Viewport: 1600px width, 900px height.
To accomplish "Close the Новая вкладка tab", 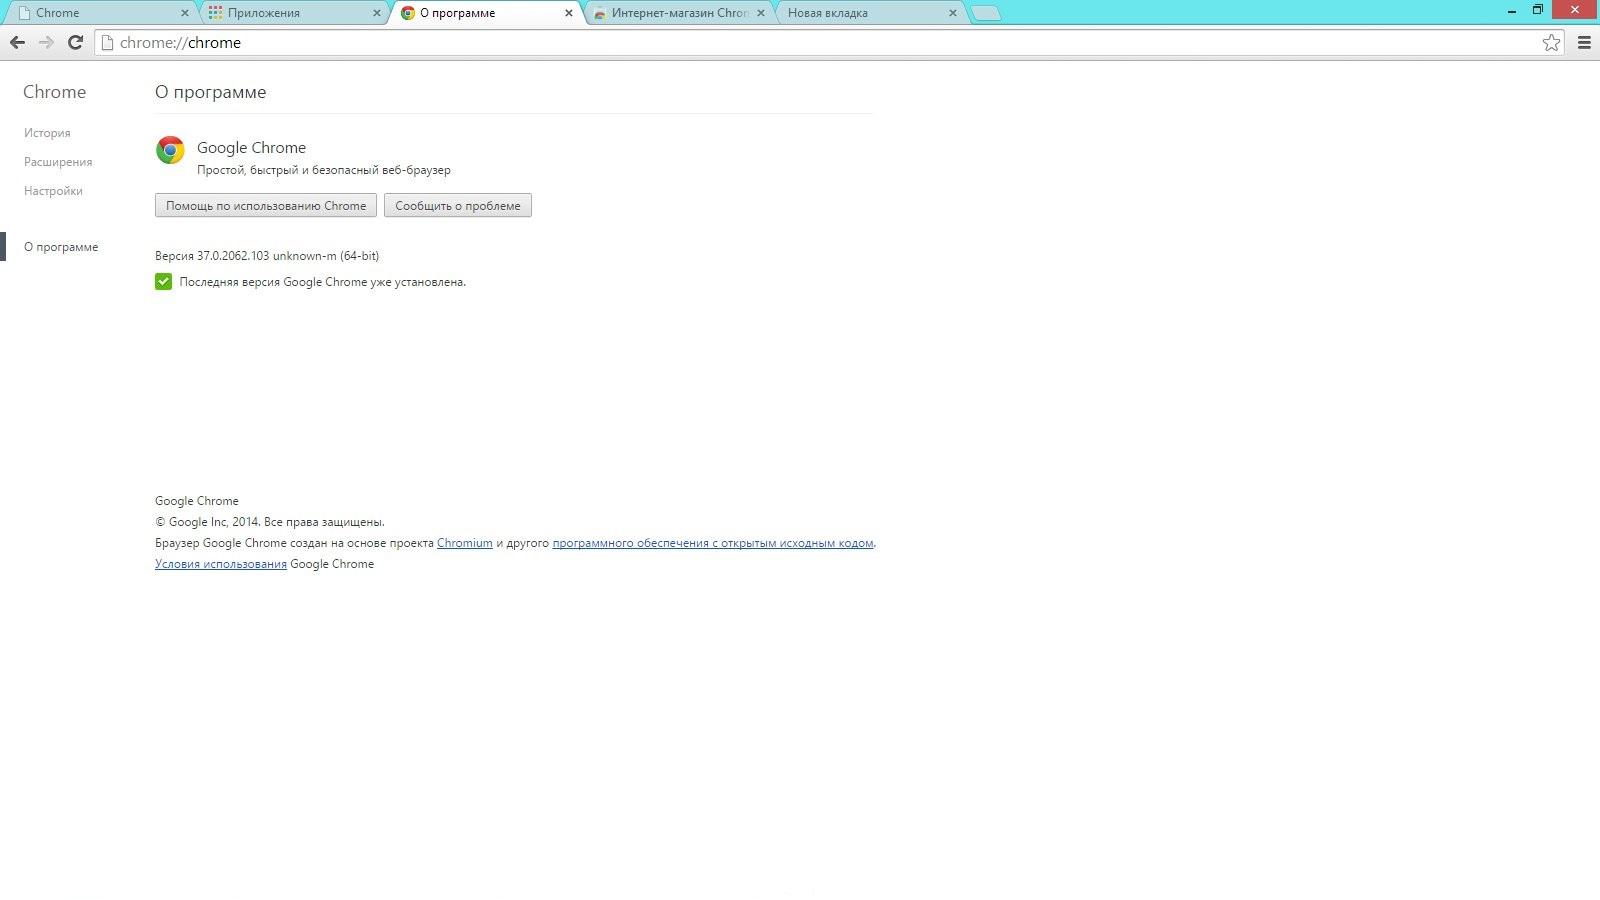I will (x=952, y=13).
